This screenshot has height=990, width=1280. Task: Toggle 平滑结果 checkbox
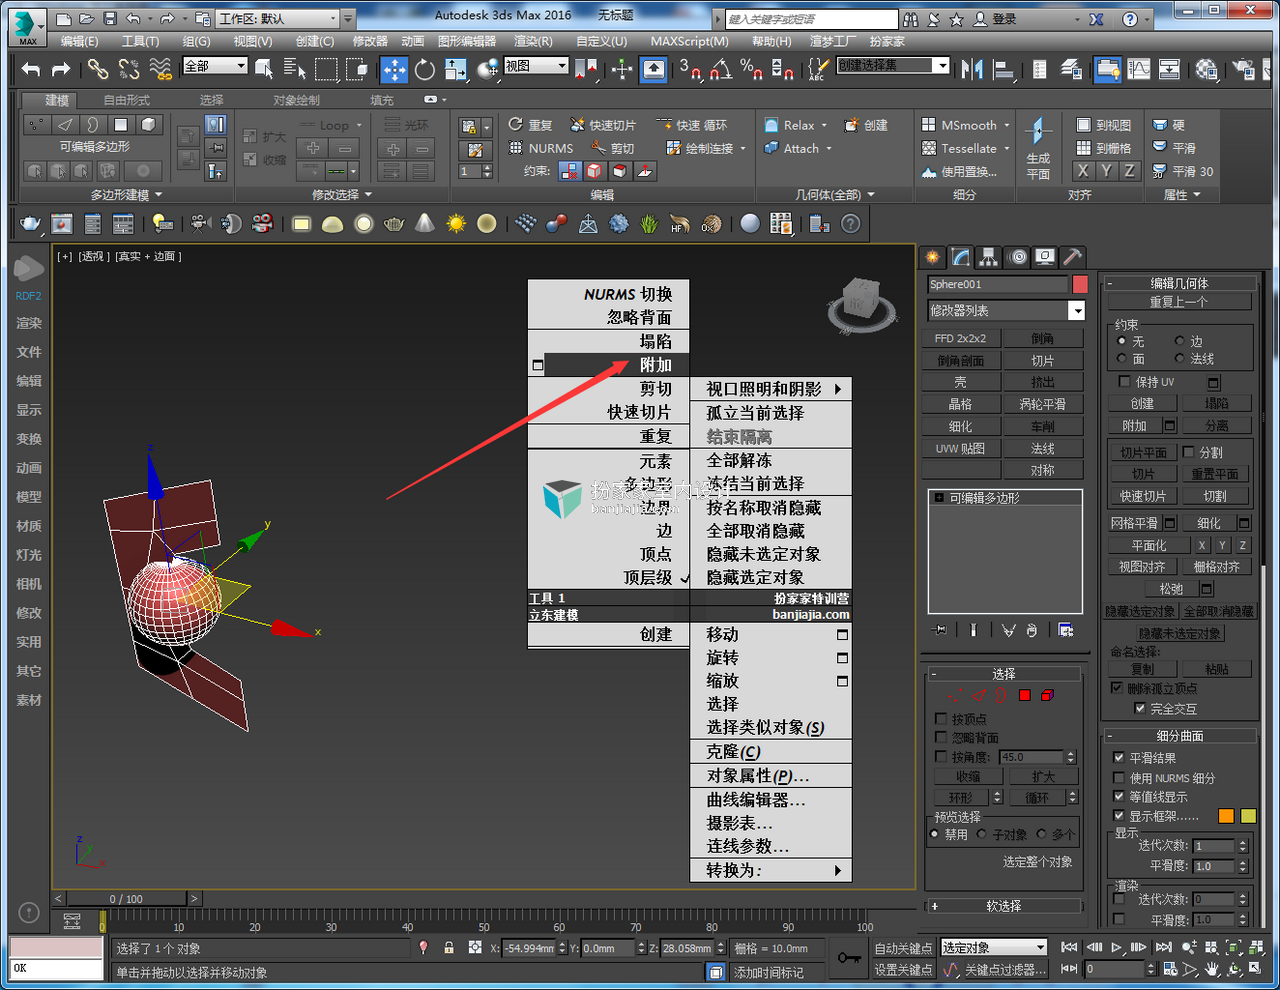[1119, 758]
